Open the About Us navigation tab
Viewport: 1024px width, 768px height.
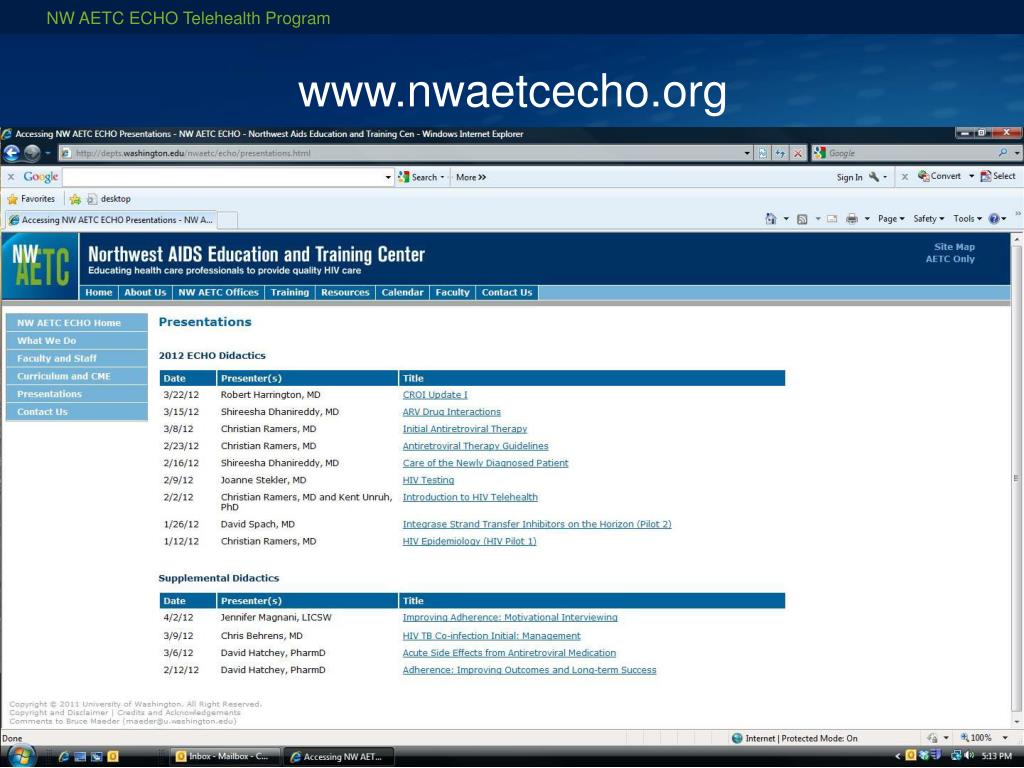(145, 293)
